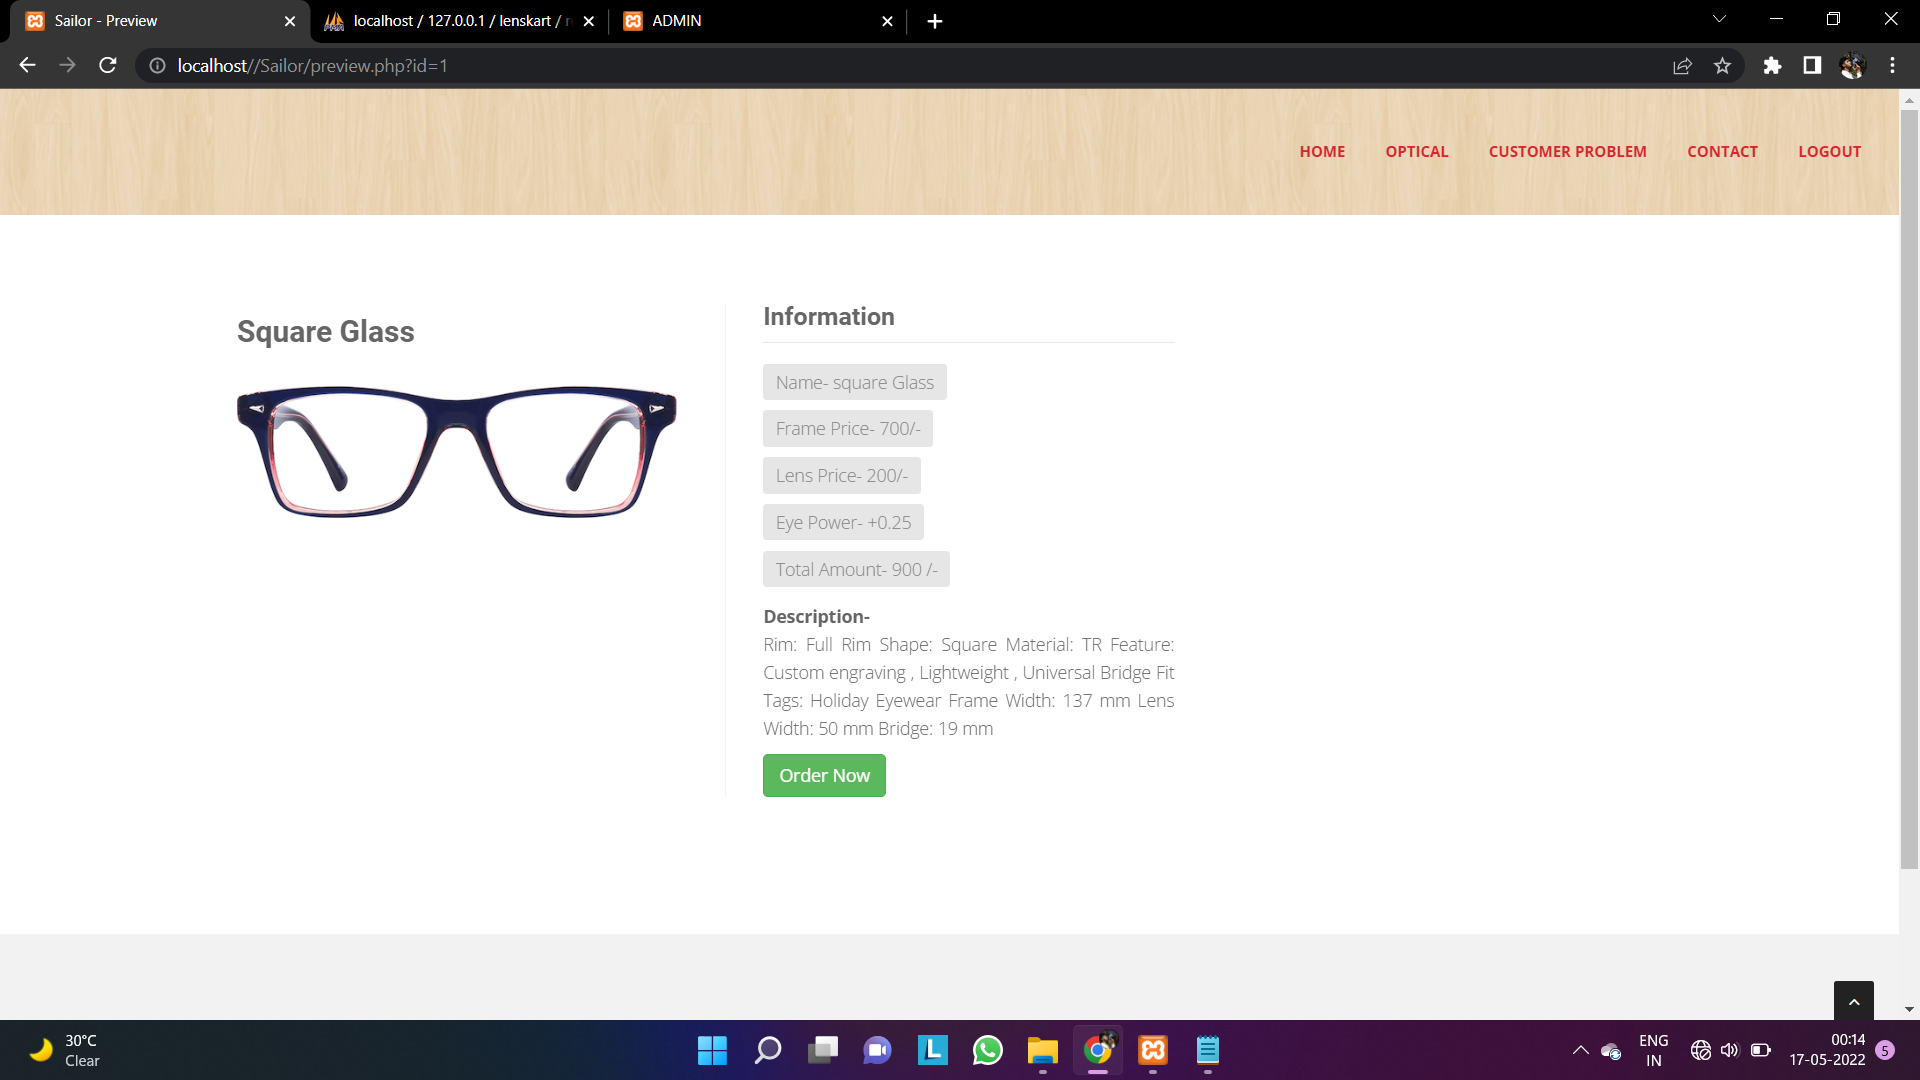Go back to the previous page
The width and height of the screenshot is (1920, 1080).
pyautogui.click(x=27, y=66)
